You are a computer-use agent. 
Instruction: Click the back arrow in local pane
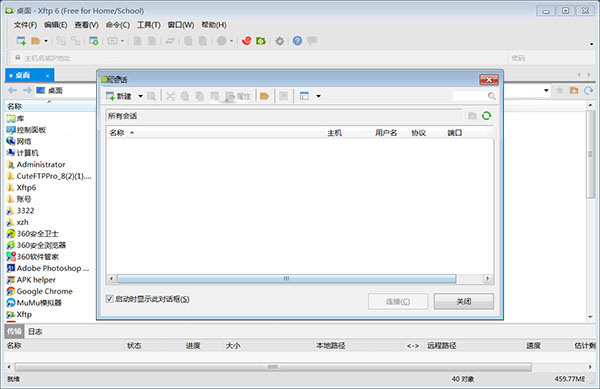coord(13,90)
